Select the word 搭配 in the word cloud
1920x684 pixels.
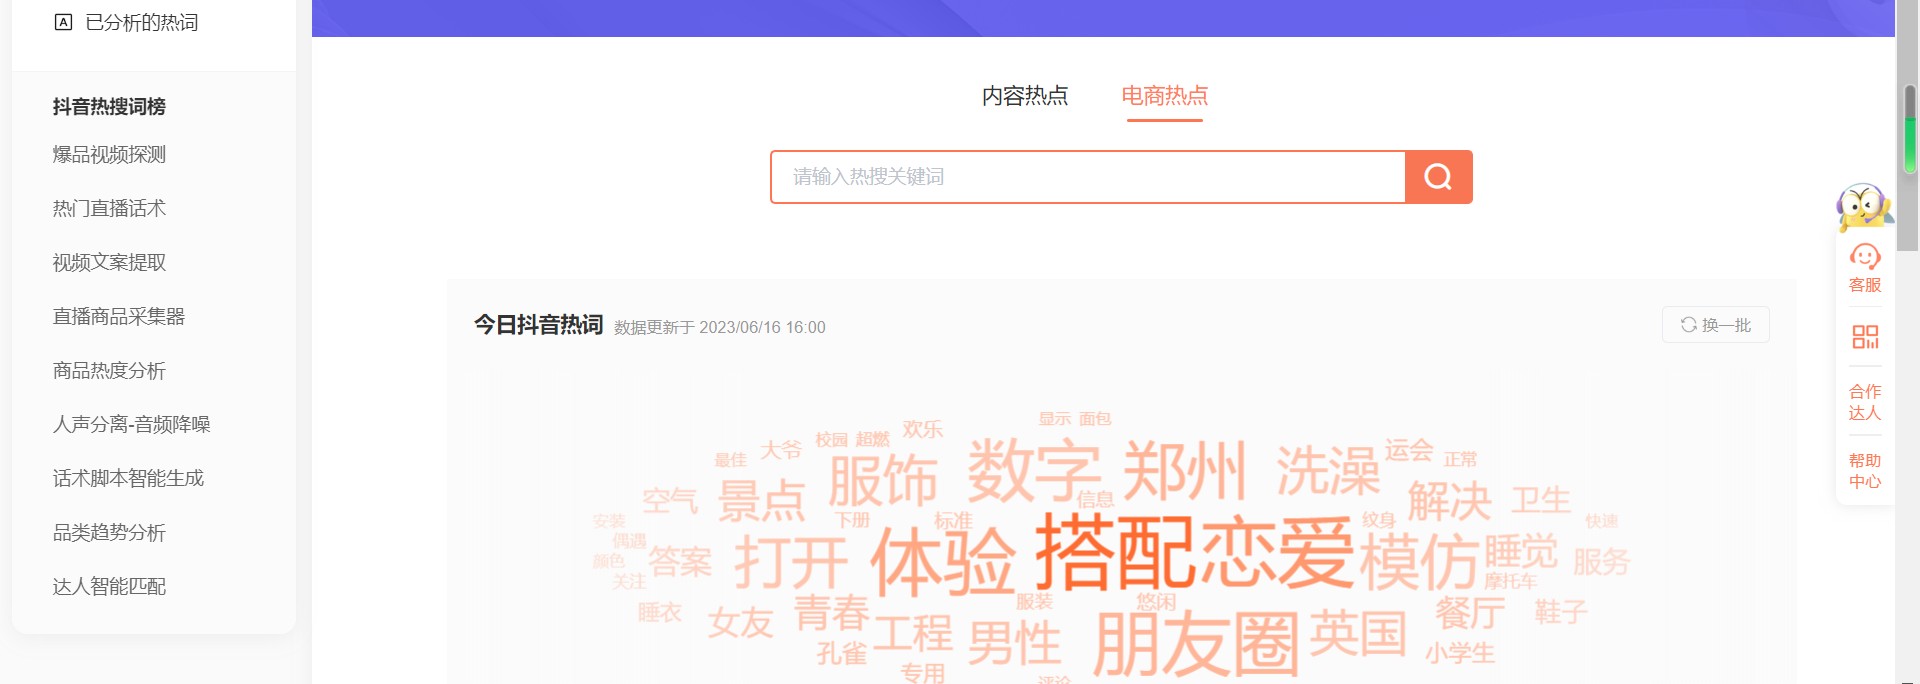pos(1116,552)
